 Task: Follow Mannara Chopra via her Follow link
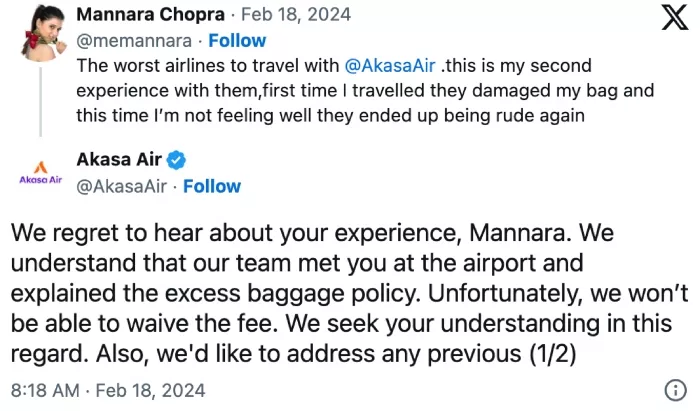pos(237,41)
